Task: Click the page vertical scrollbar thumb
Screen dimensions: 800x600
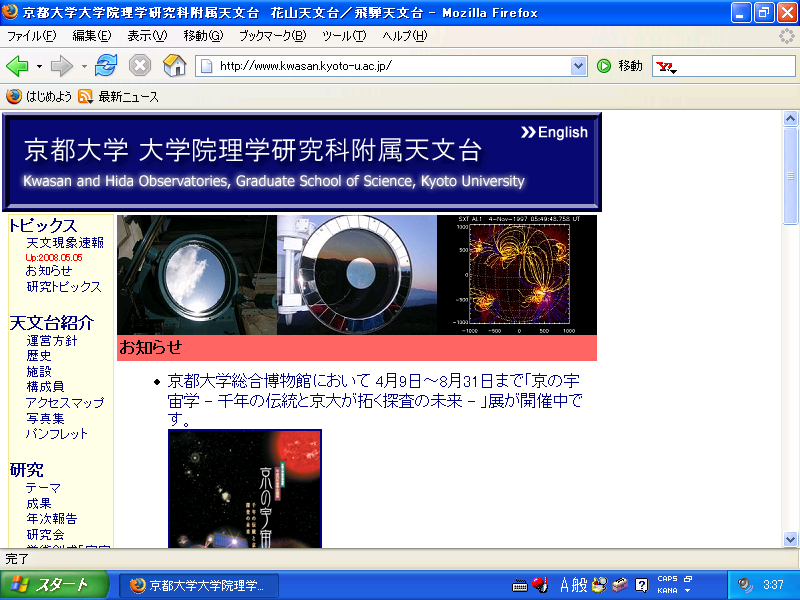Action: (x=790, y=176)
